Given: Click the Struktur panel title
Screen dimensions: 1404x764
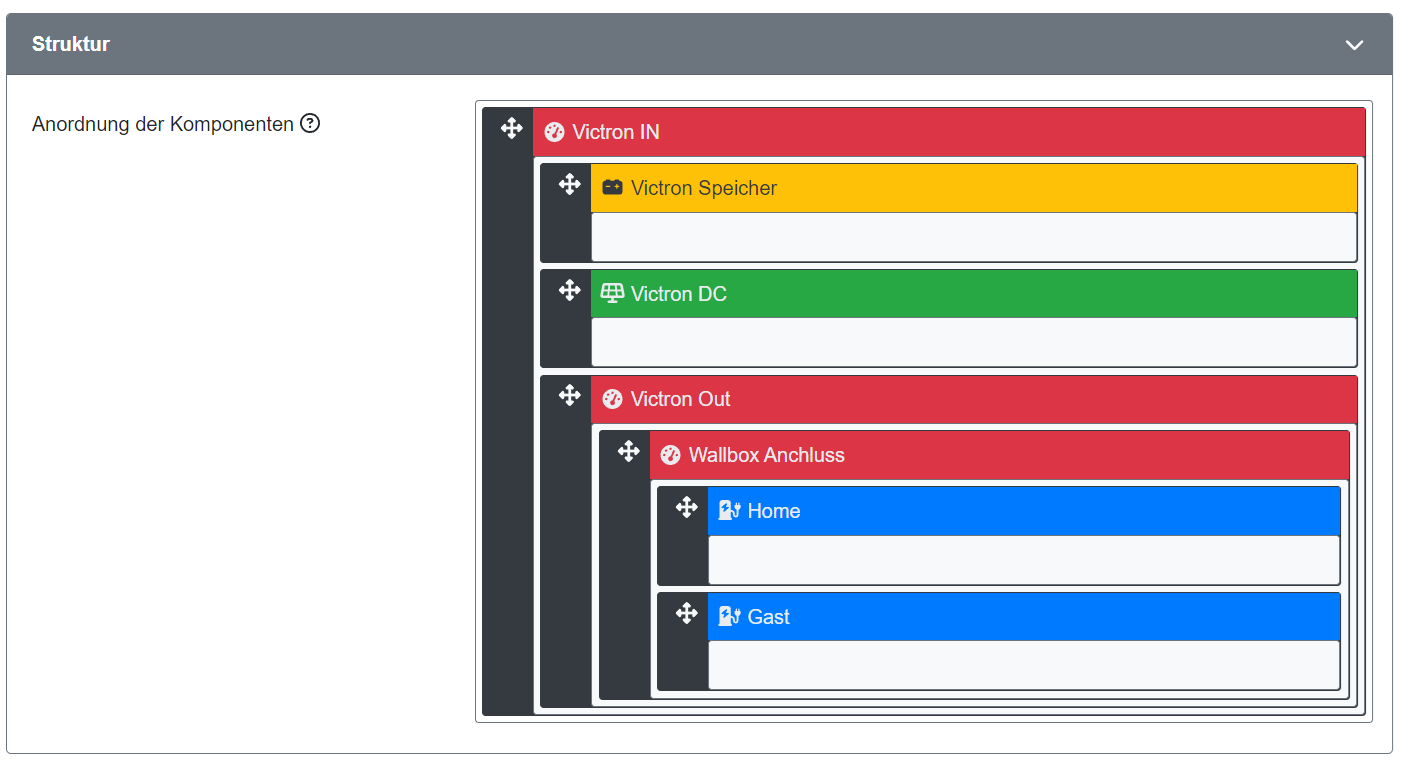Looking at the screenshot, I should (71, 44).
